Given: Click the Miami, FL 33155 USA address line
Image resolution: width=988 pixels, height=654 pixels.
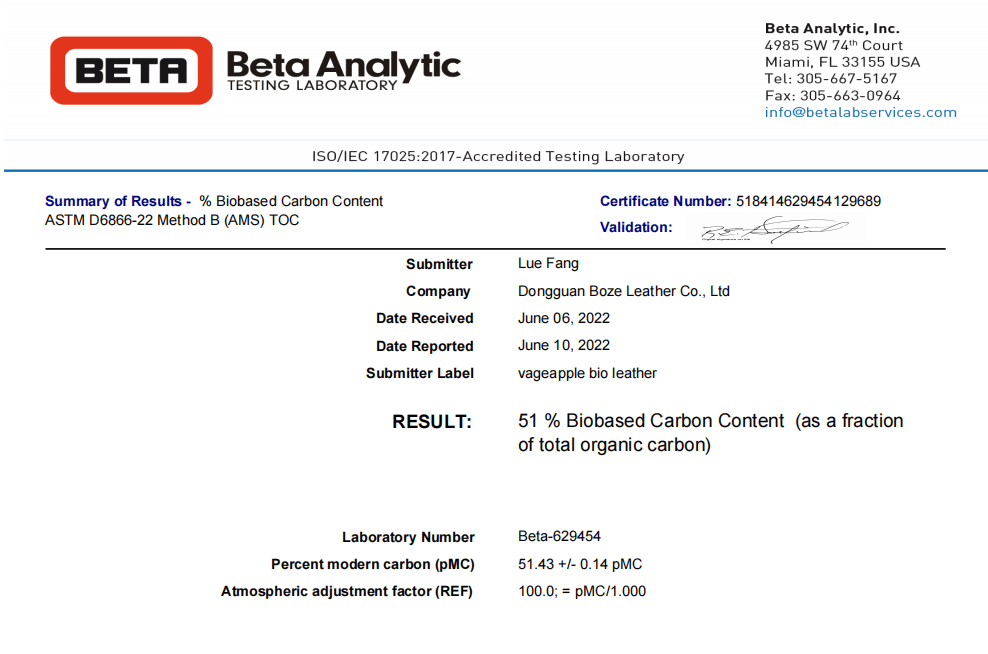Looking at the screenshot, I should coord(842,62).
